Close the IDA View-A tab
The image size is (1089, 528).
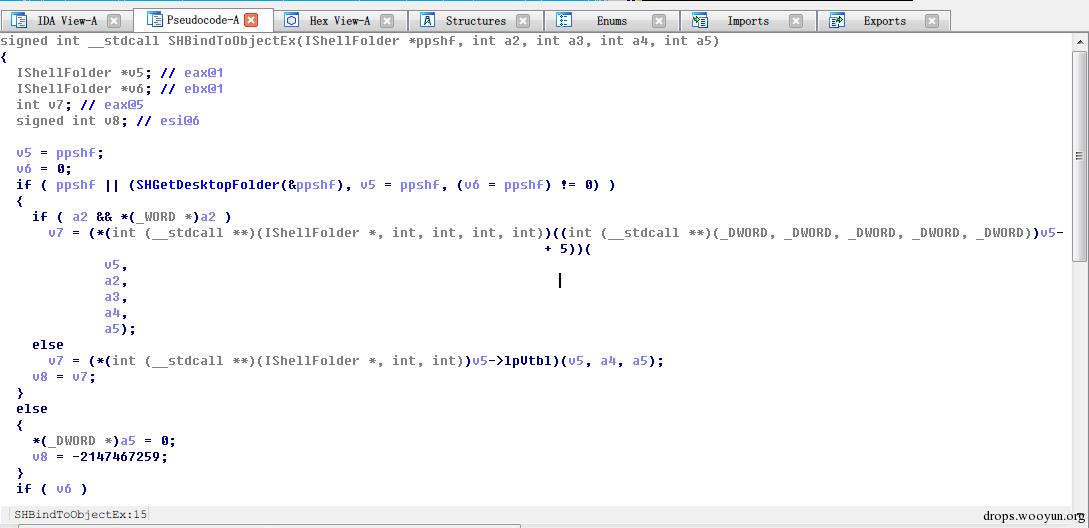(x=114, y=21)
